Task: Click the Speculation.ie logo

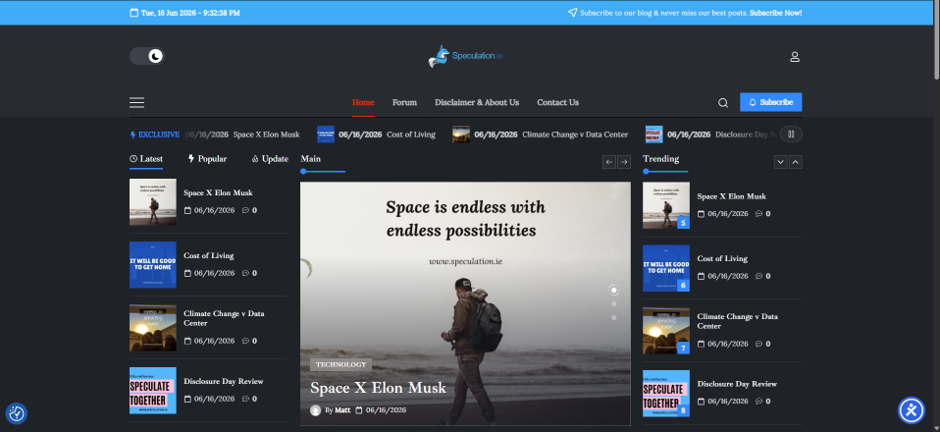Action: pos(465,56)
